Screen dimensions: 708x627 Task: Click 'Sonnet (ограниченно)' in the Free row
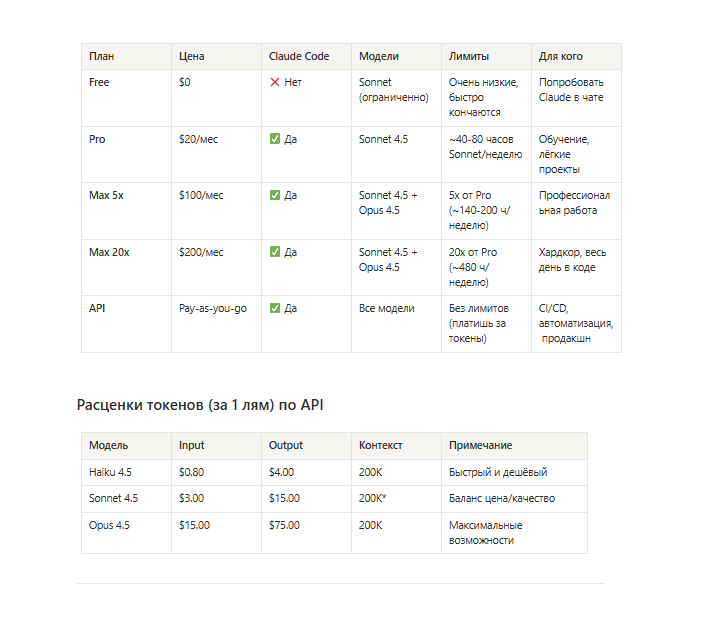click(394, 90)
